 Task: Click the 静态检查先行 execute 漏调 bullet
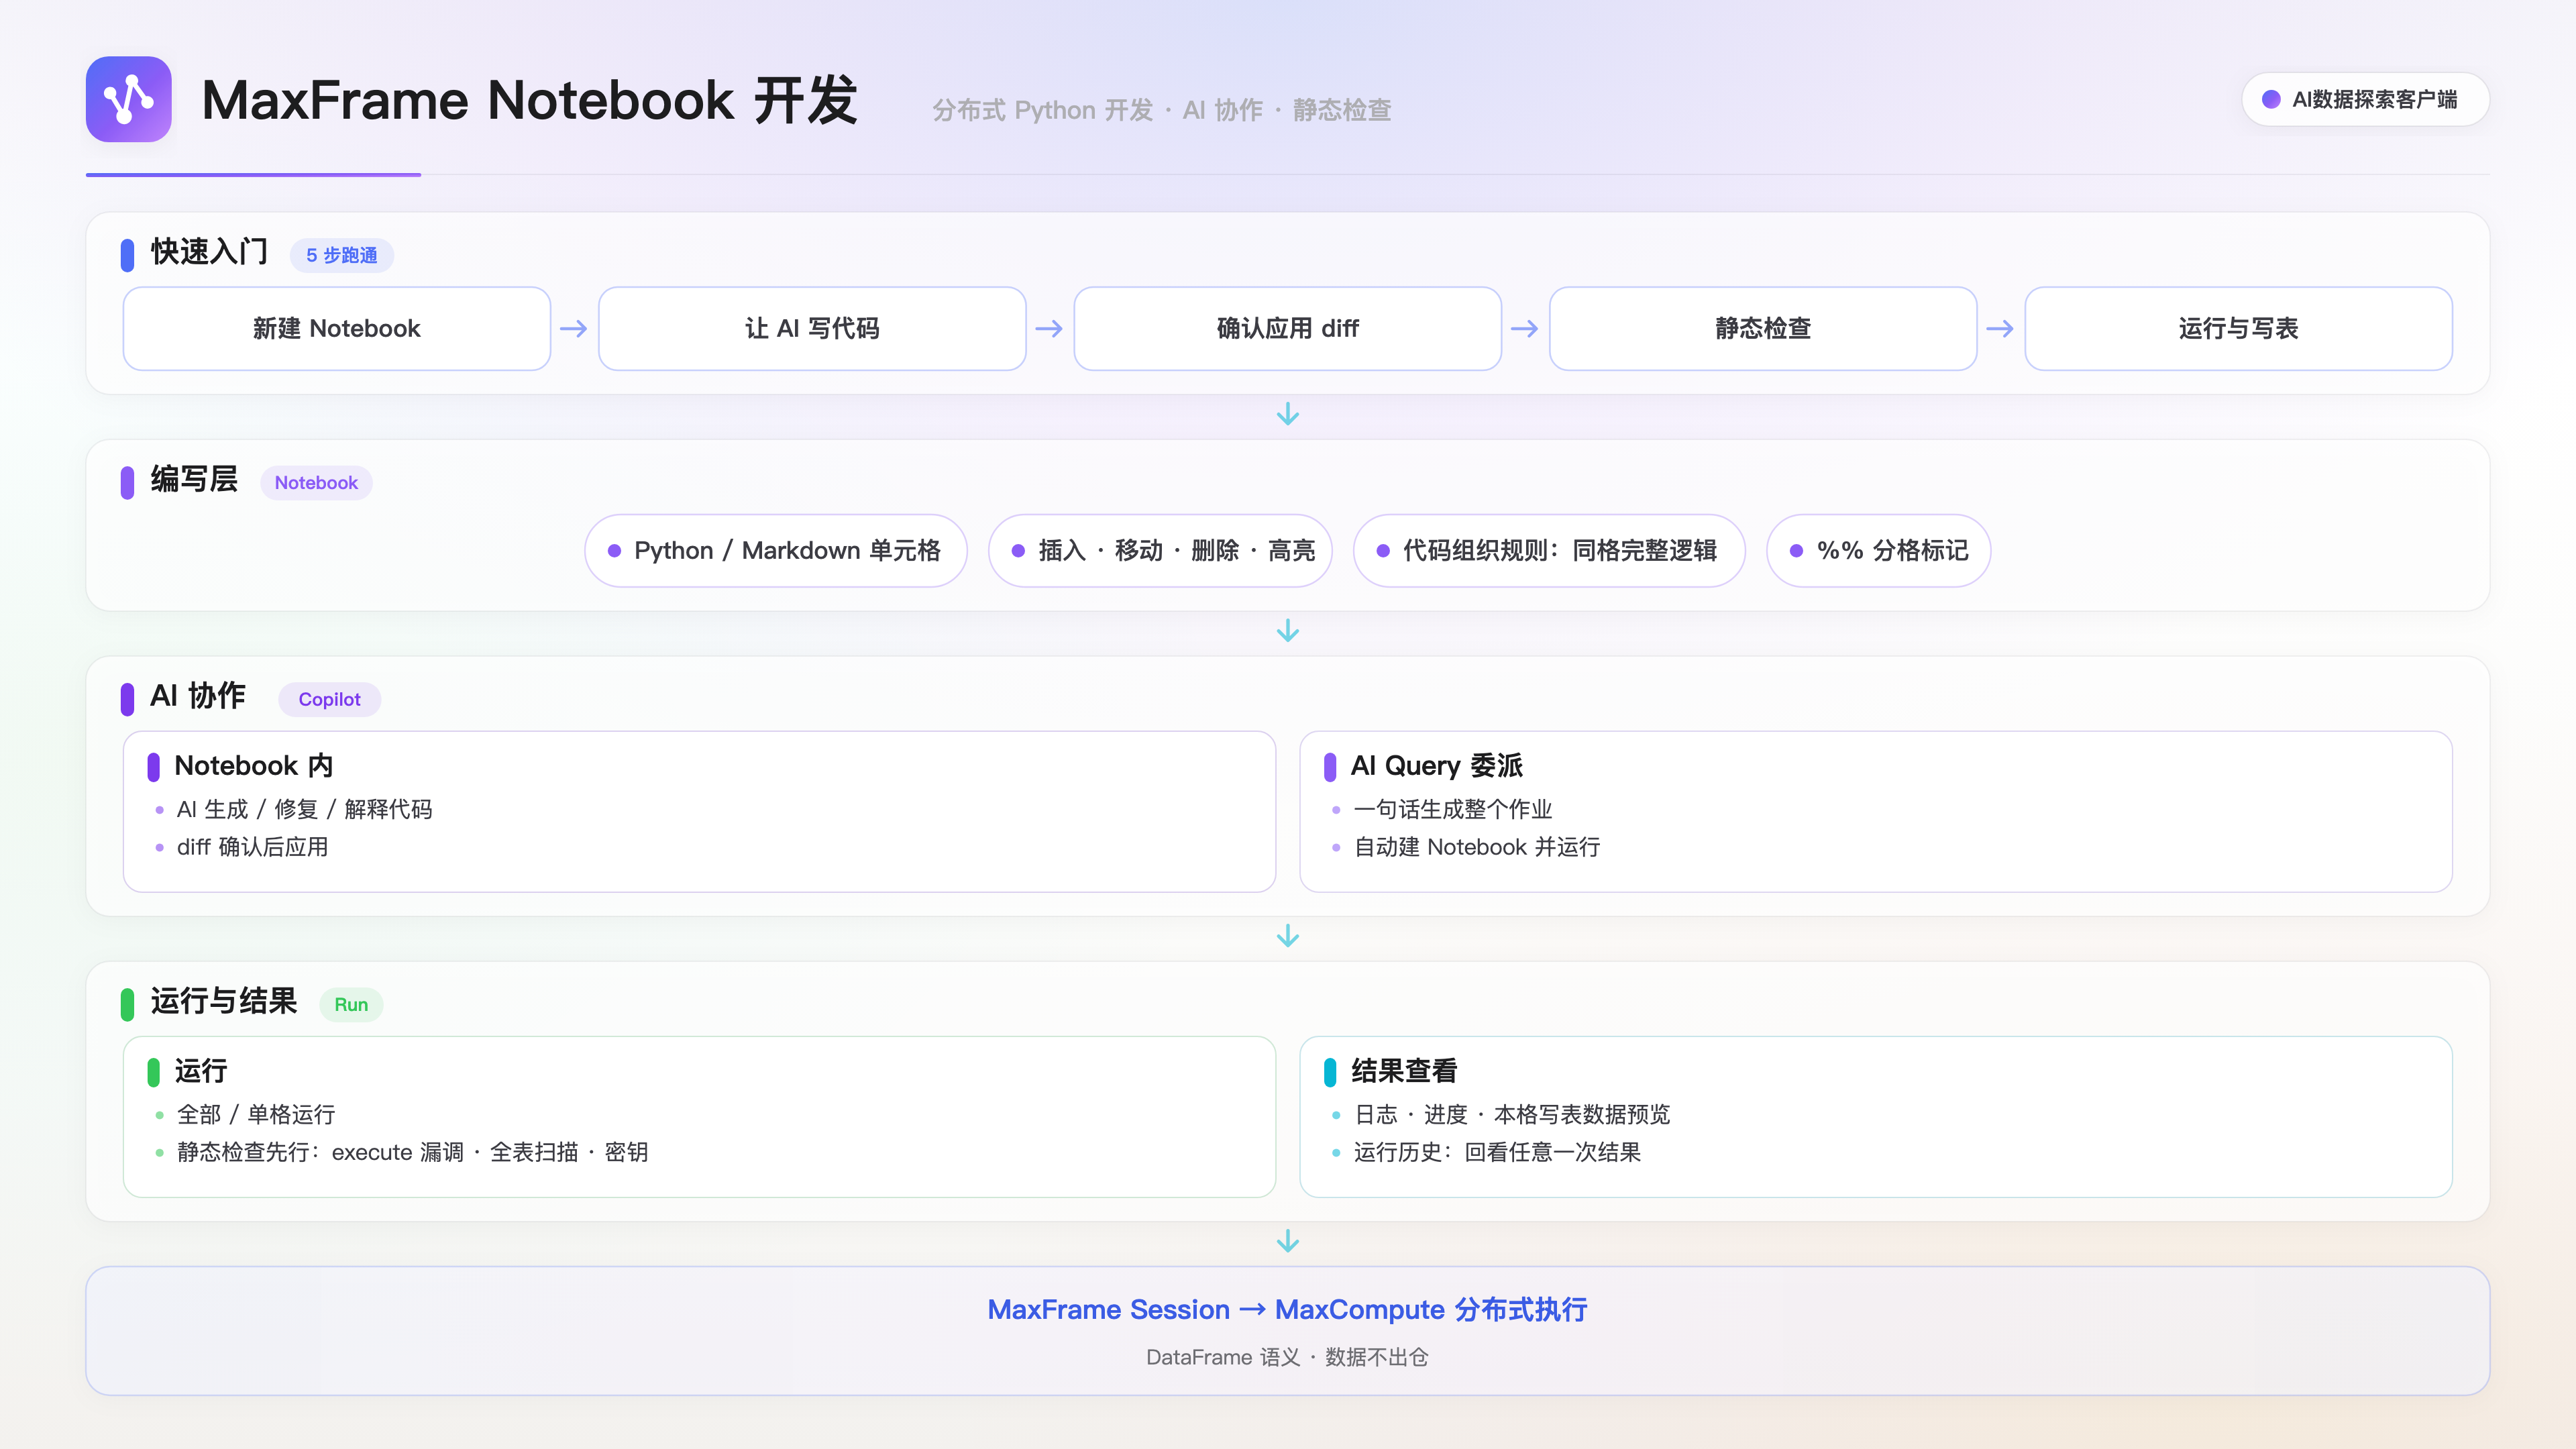coord(412,1153)
